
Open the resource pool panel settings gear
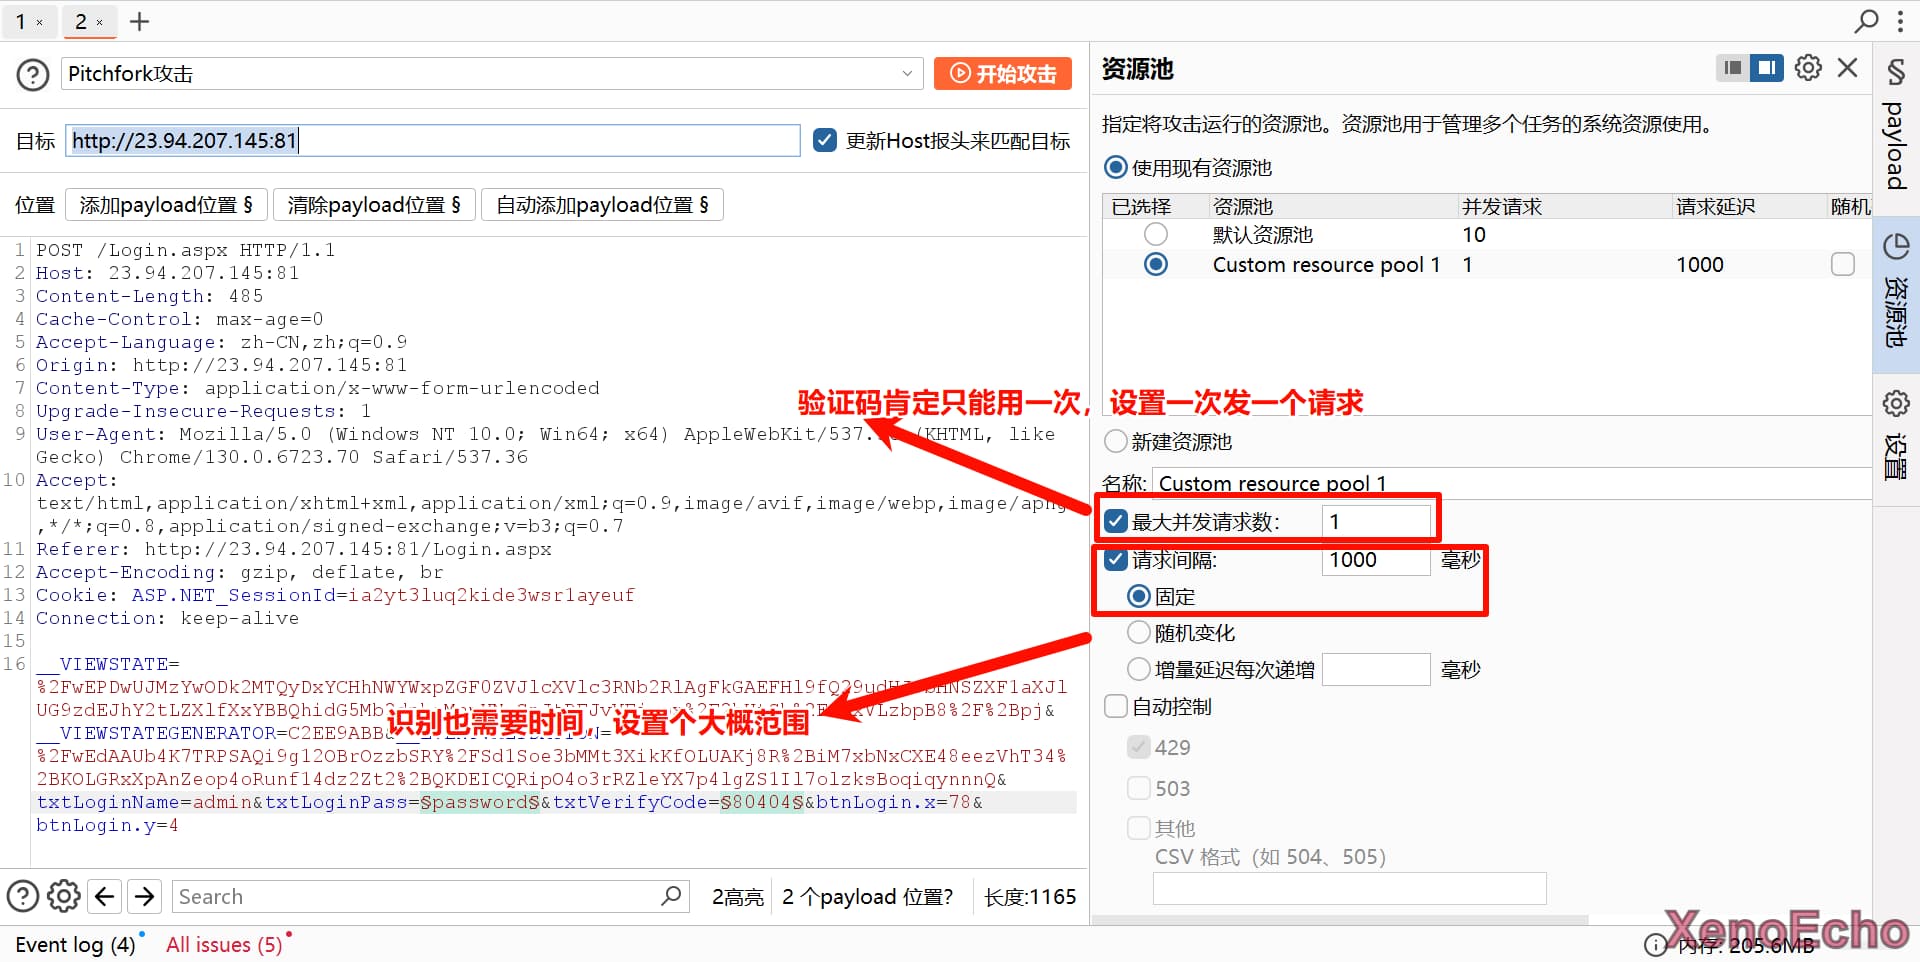click(1808, 68)
